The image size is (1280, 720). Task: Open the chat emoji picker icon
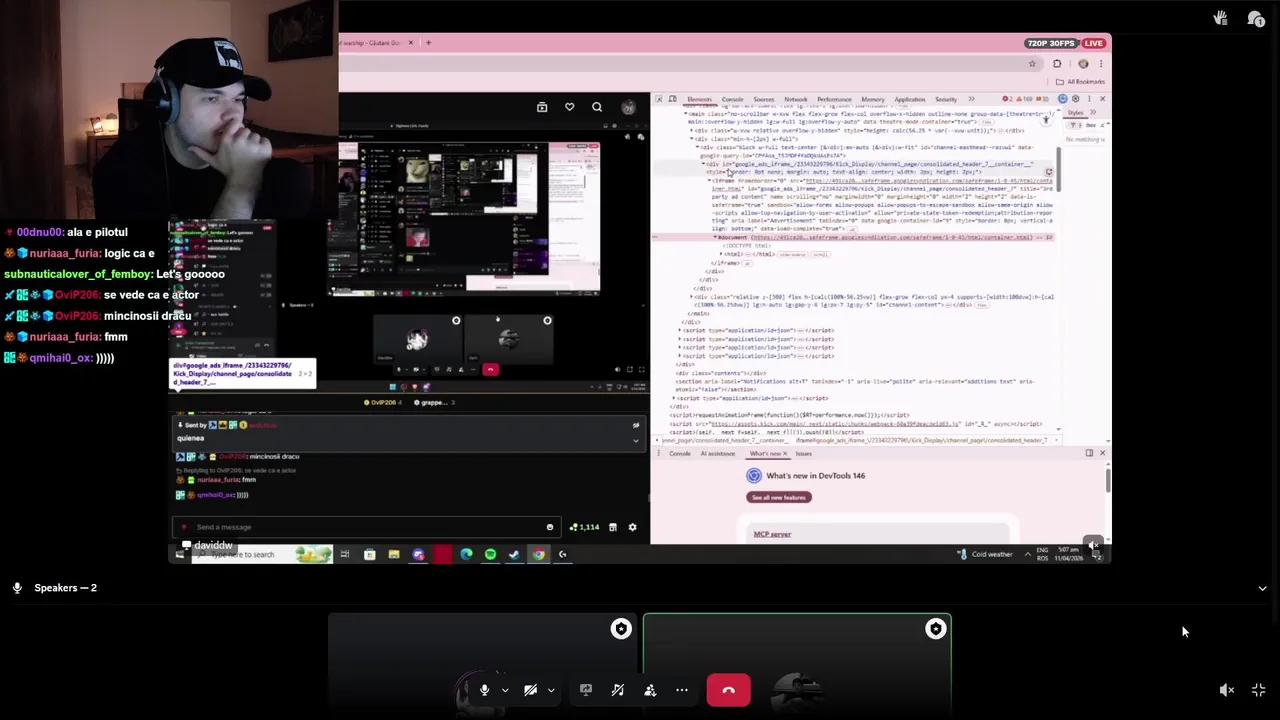(549, 527)
